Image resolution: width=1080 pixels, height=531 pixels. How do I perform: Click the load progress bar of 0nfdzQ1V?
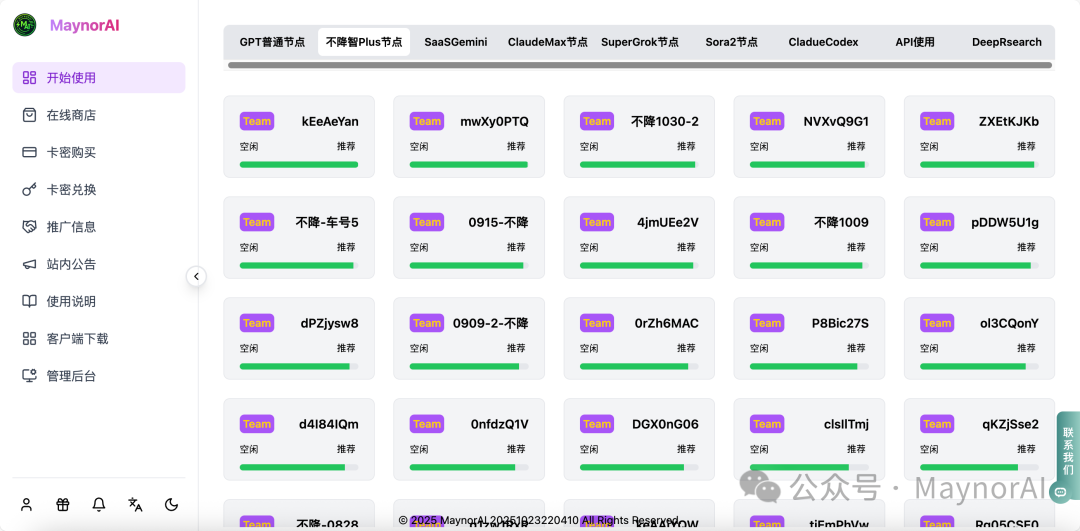469,468
